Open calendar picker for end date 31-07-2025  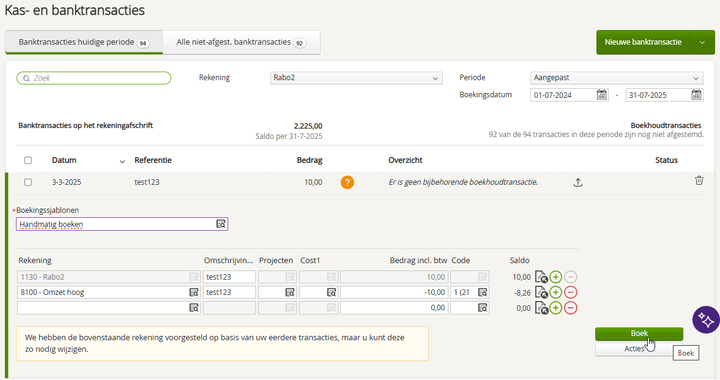pos(697,95)
